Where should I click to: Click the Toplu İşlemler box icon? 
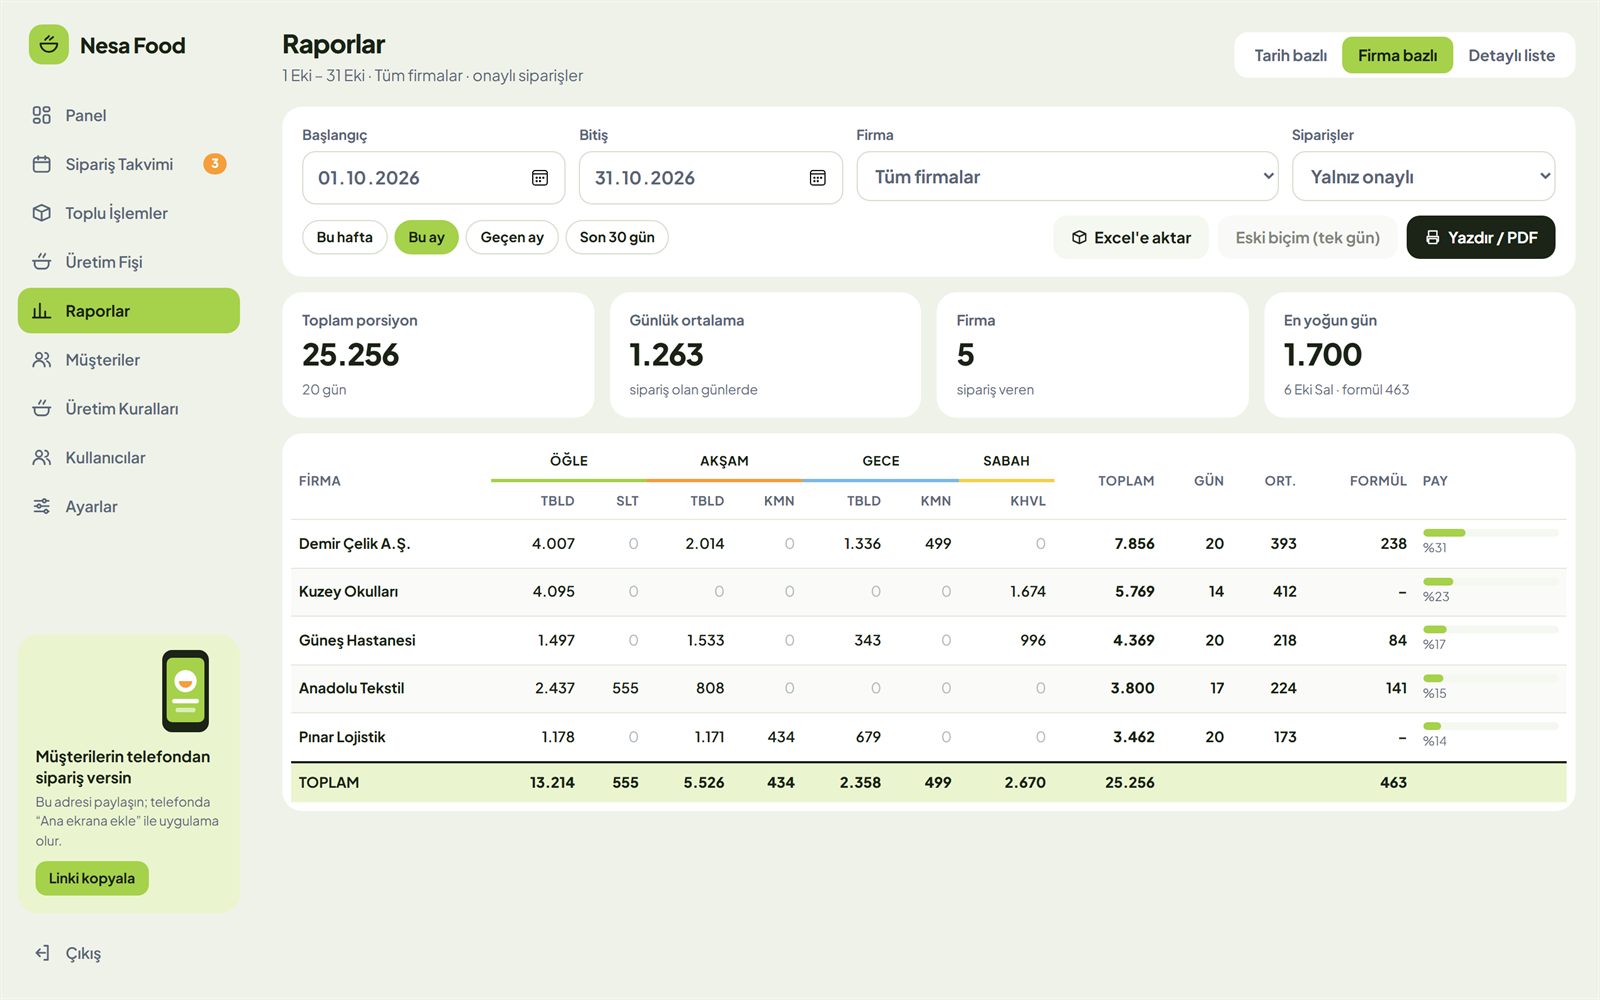click(41, 213)
